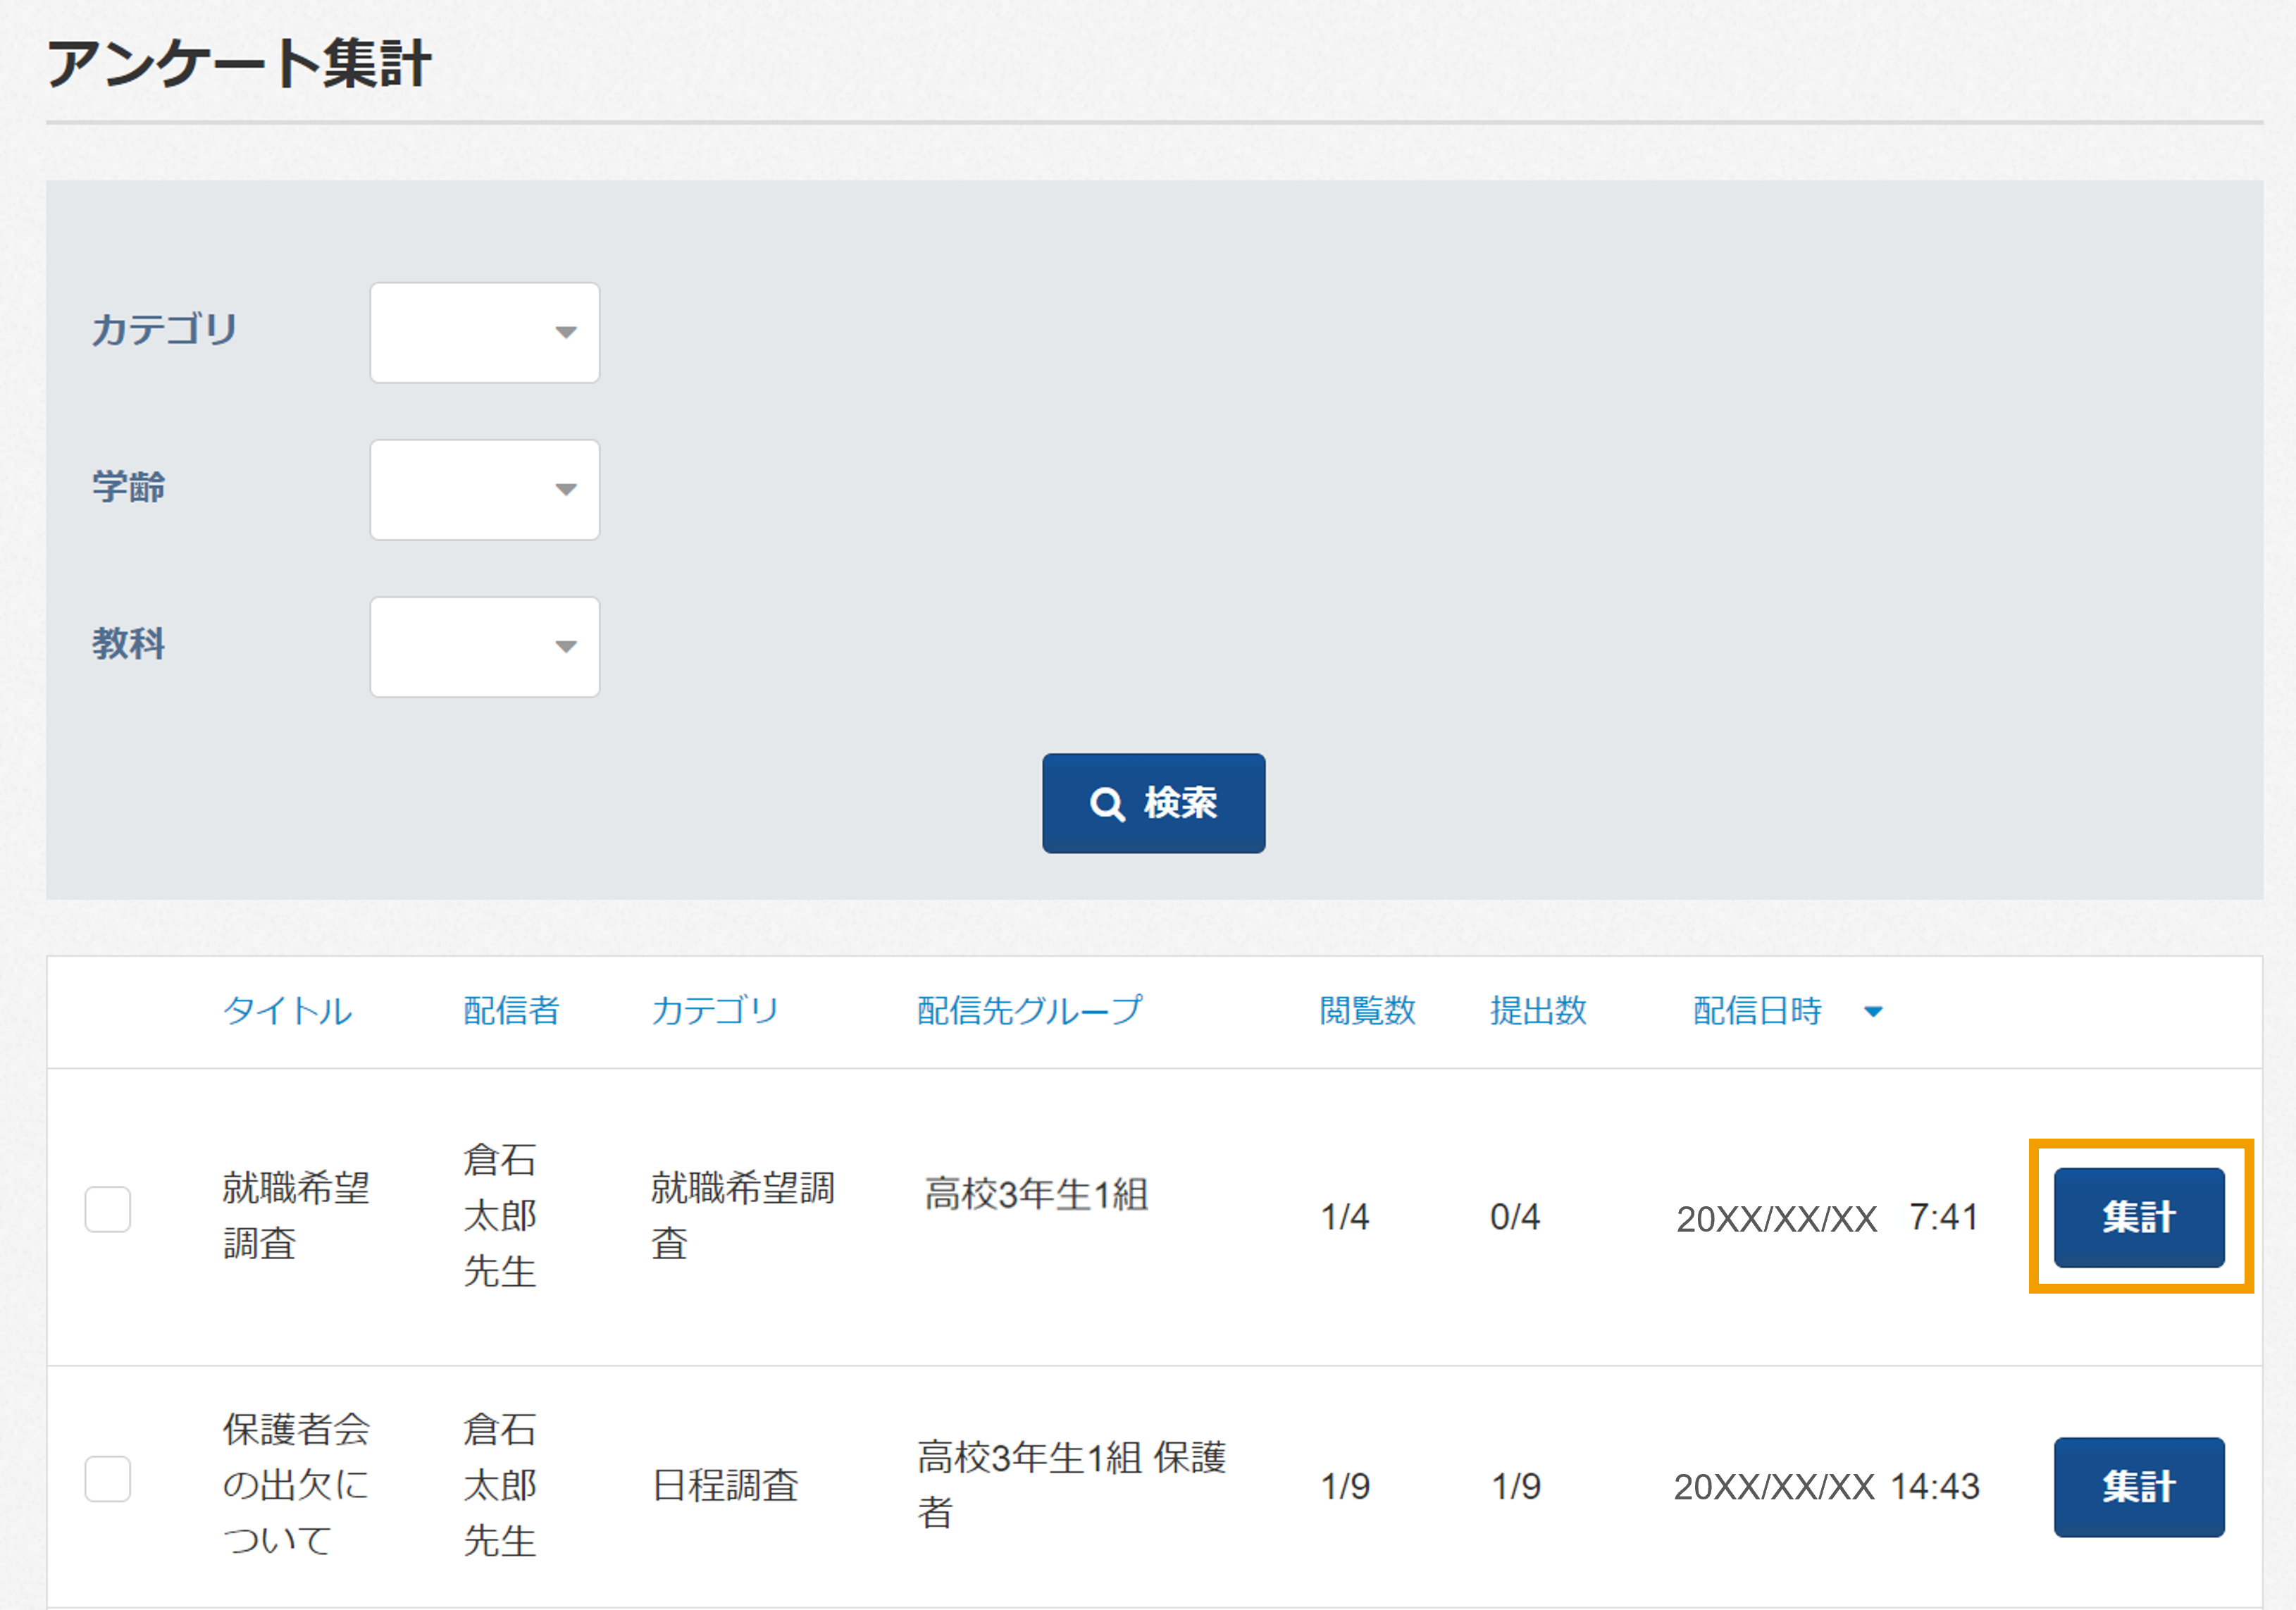Sort by 配信日時 column header

tap(1757, 1011)
